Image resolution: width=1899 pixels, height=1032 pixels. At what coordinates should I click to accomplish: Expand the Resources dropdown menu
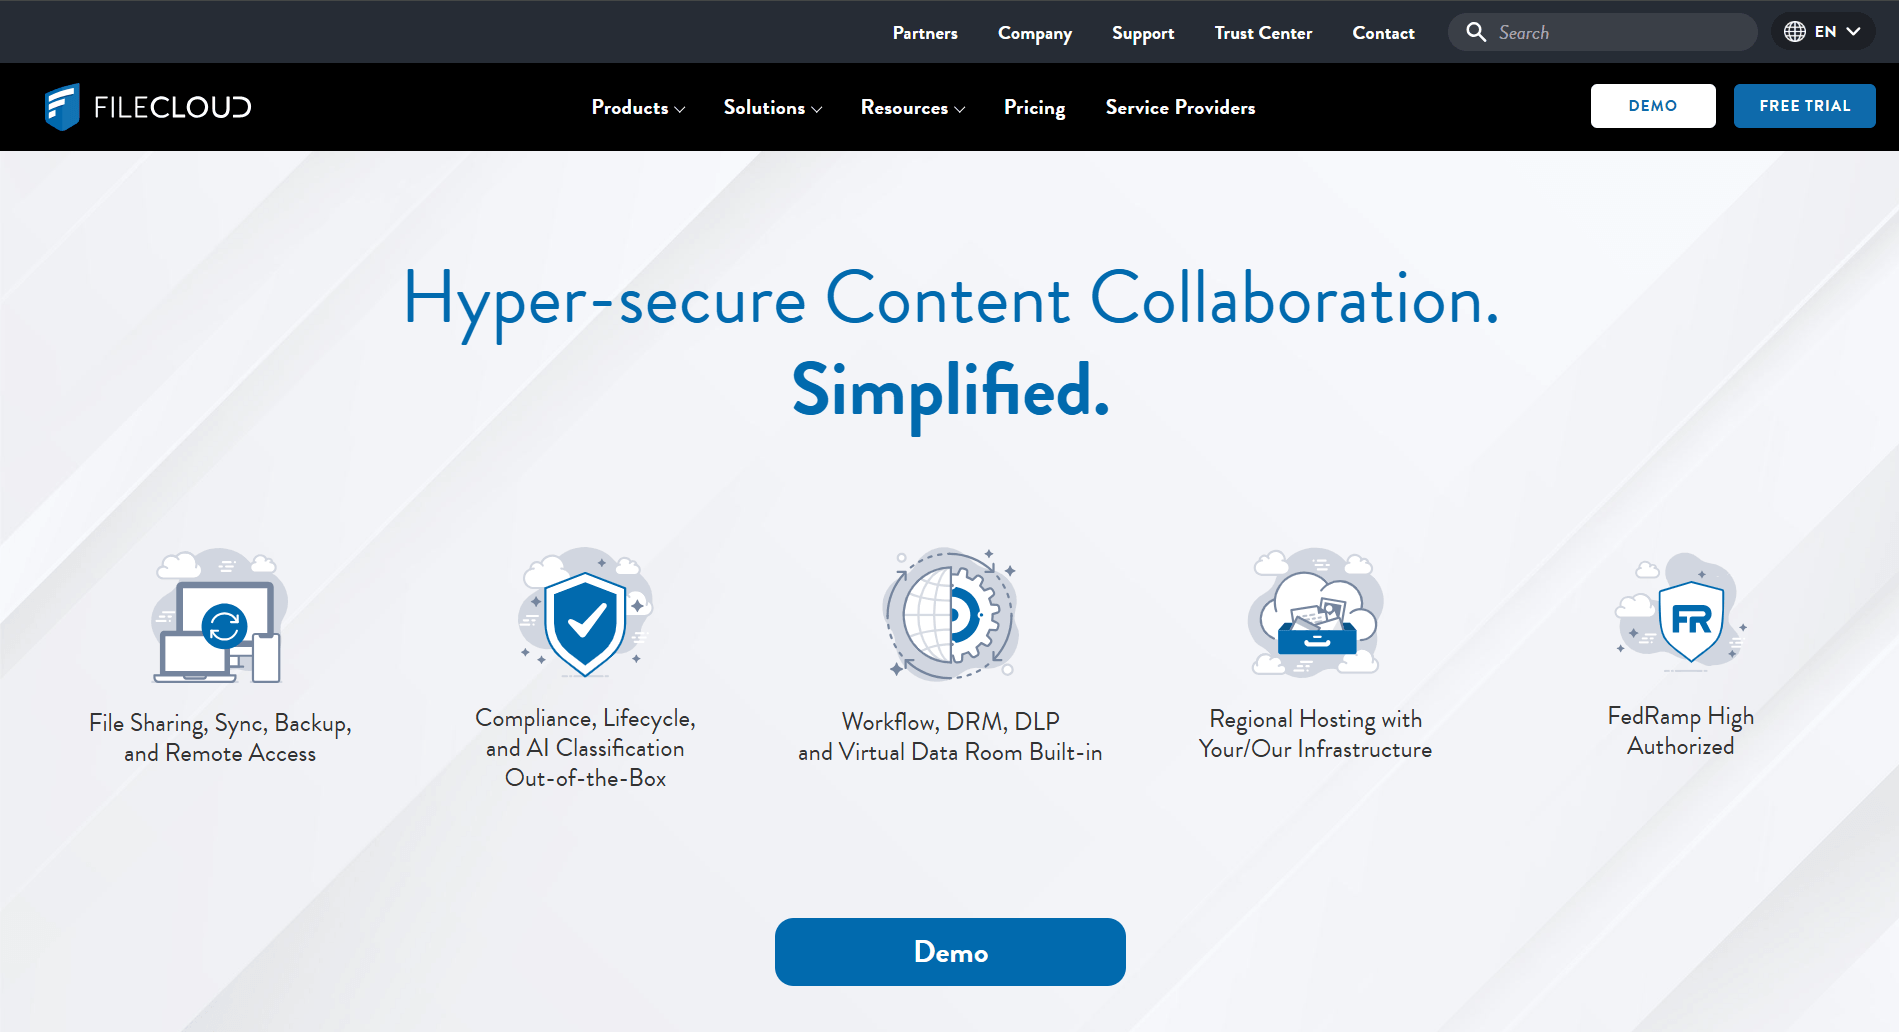pos(913,107)
